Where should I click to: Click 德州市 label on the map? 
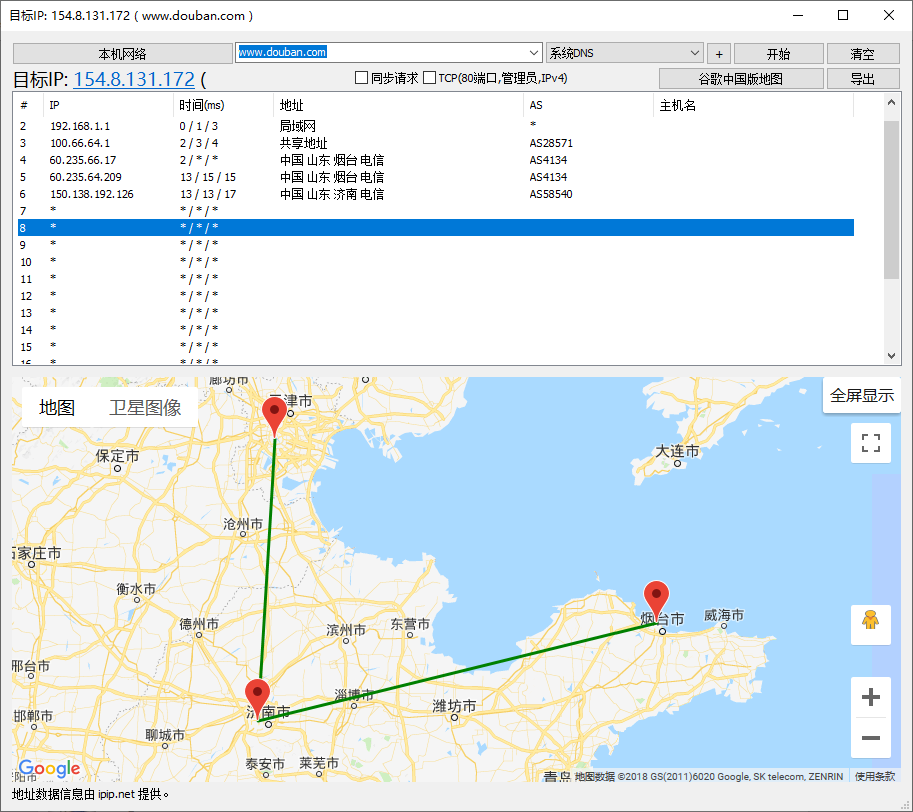click(x=199, y=624)
